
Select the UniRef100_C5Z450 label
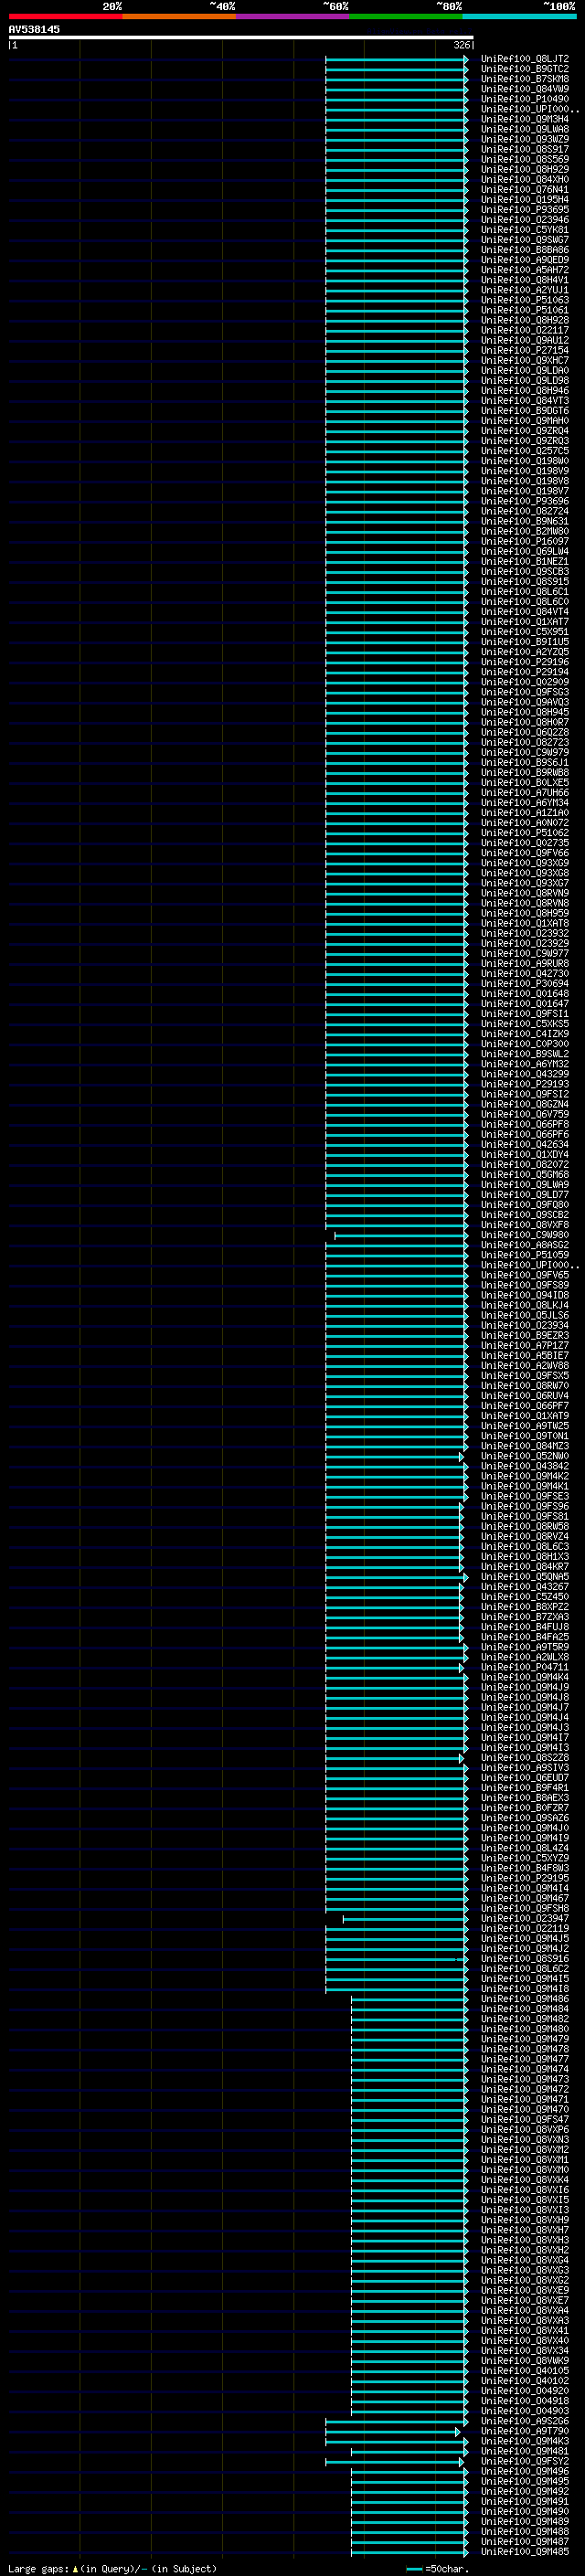(x=525, y=1597)
